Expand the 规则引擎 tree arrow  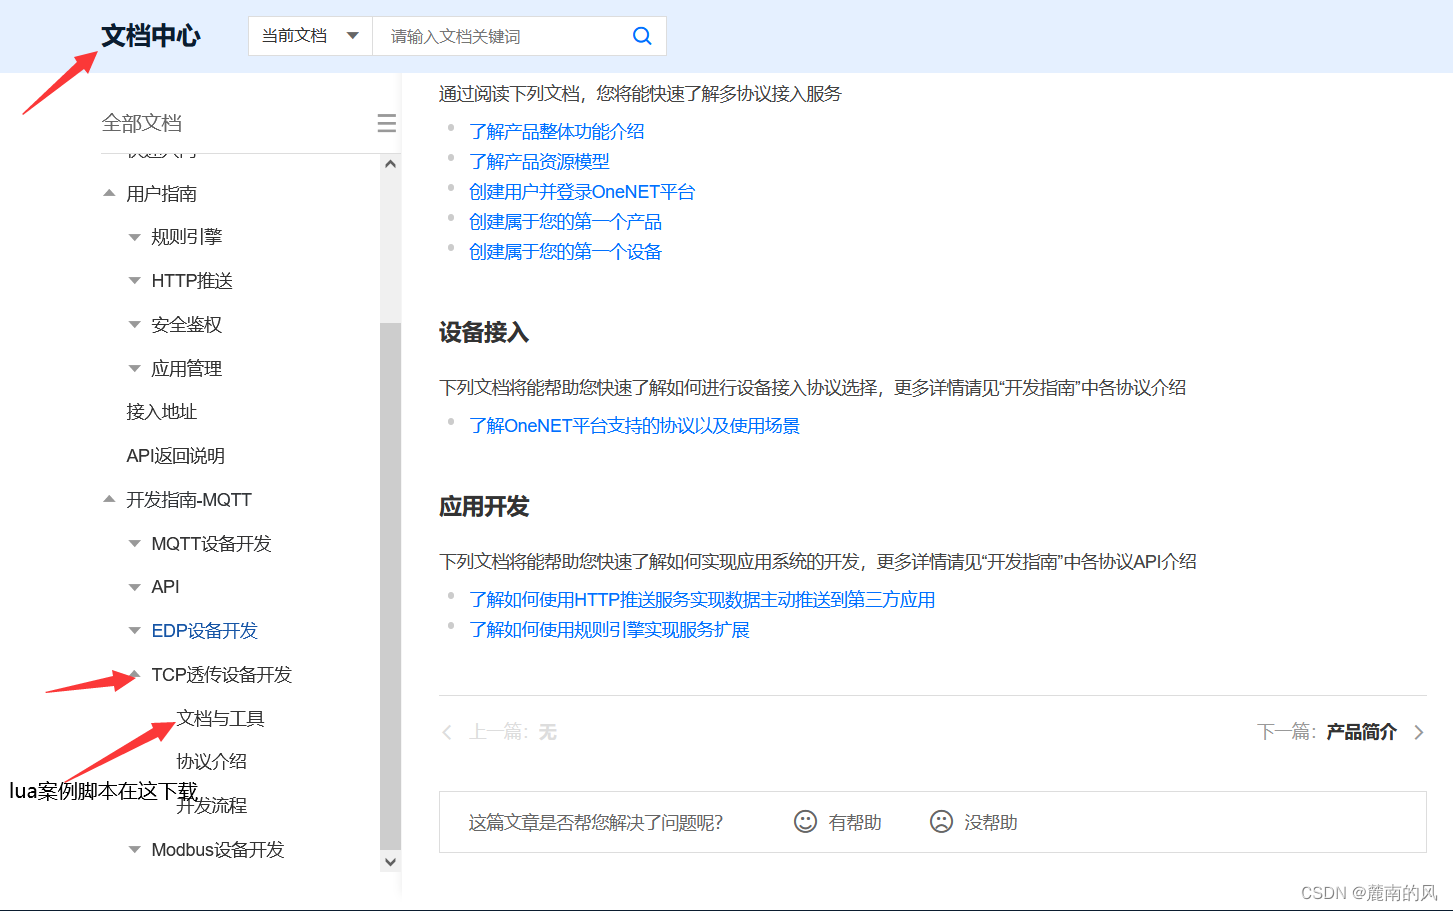(x=134, y=237)
